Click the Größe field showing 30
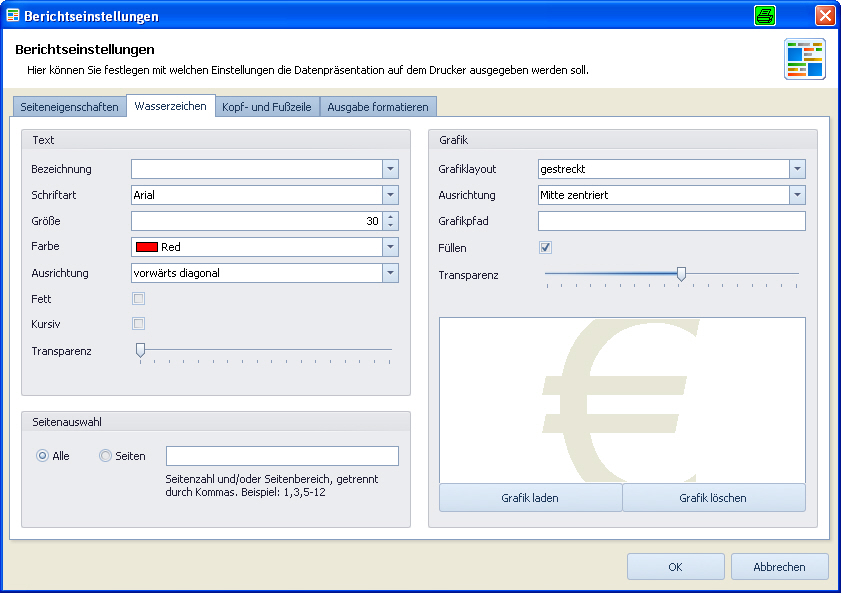The width and height of the screenshot is (841, 593). pyautogui.click(x=257, y=221)
